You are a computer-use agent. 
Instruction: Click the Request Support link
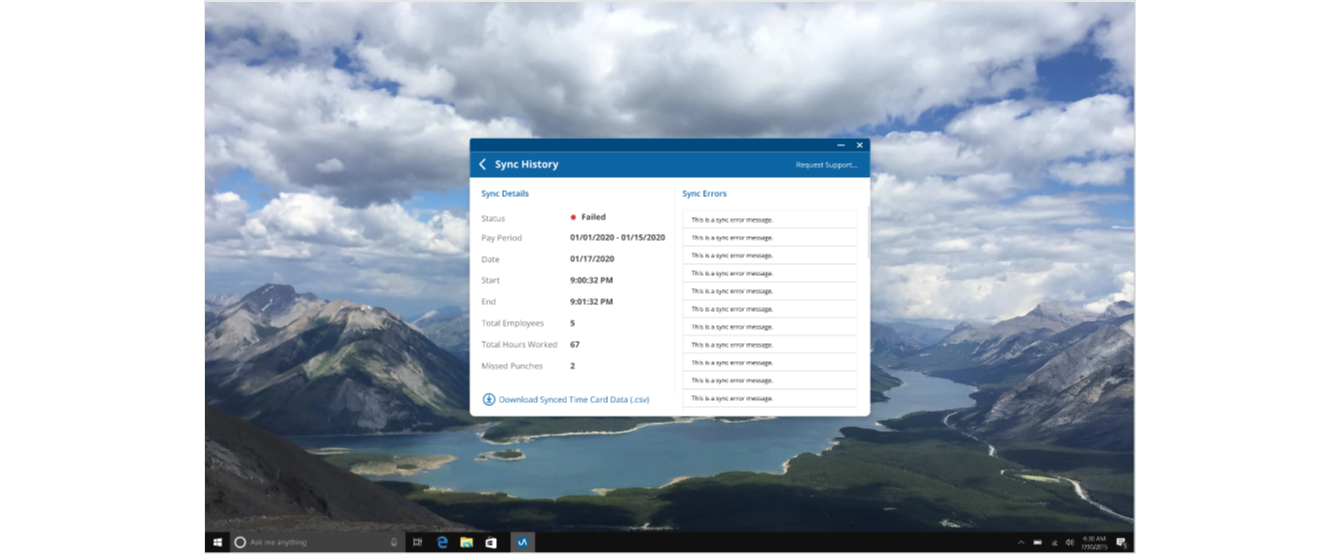pos(826,165)
